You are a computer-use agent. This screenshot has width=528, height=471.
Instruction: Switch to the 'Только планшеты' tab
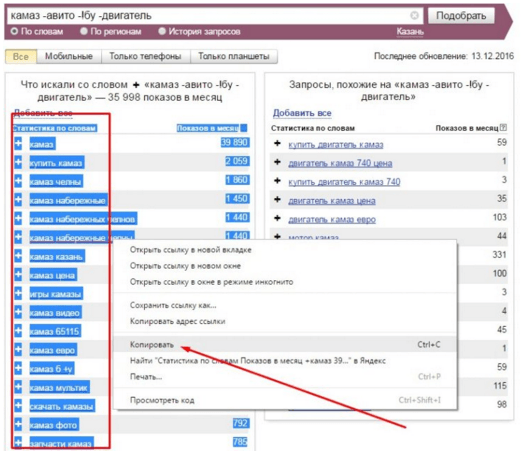(x=234, y=56)
